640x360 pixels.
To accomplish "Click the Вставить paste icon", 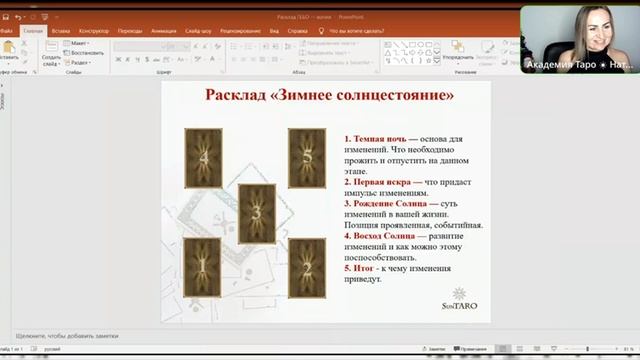I will 9,47.
